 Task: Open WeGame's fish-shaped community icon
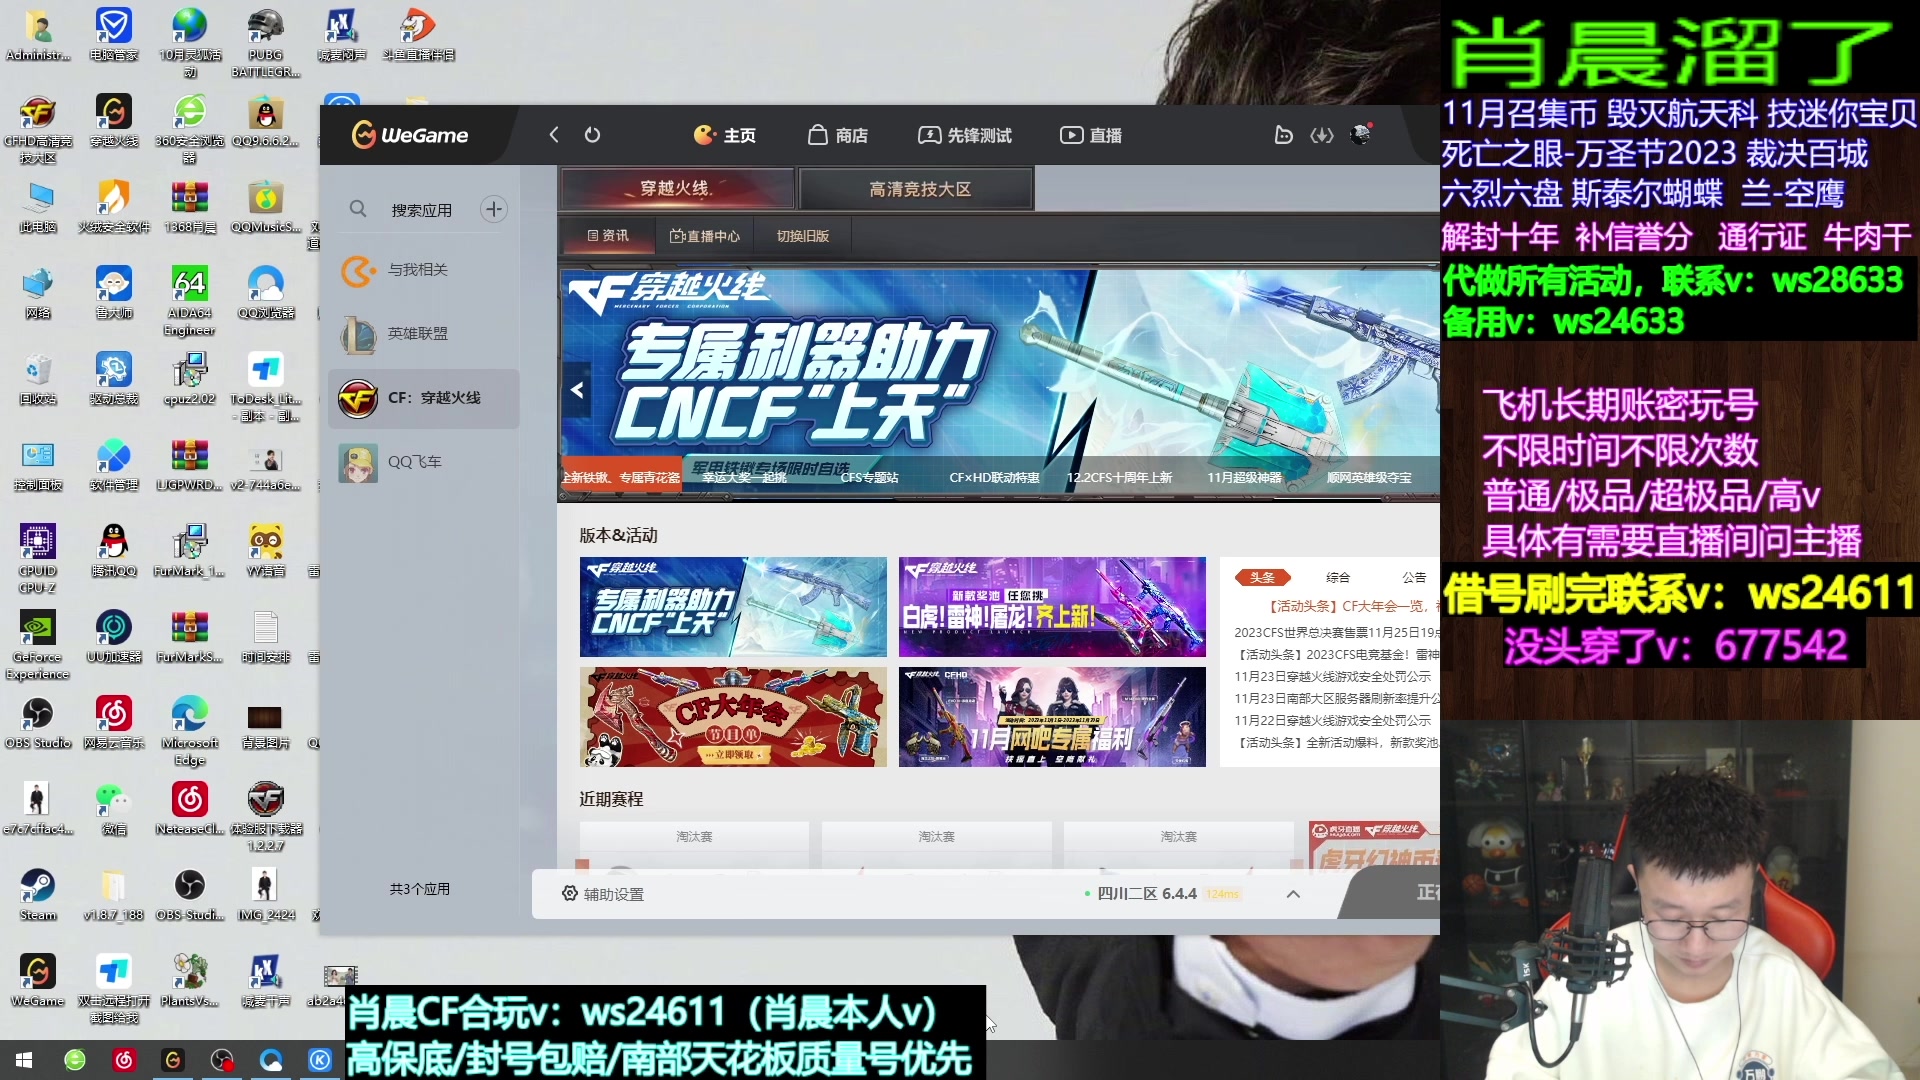pyautogui.click(x=1283, y=135)
